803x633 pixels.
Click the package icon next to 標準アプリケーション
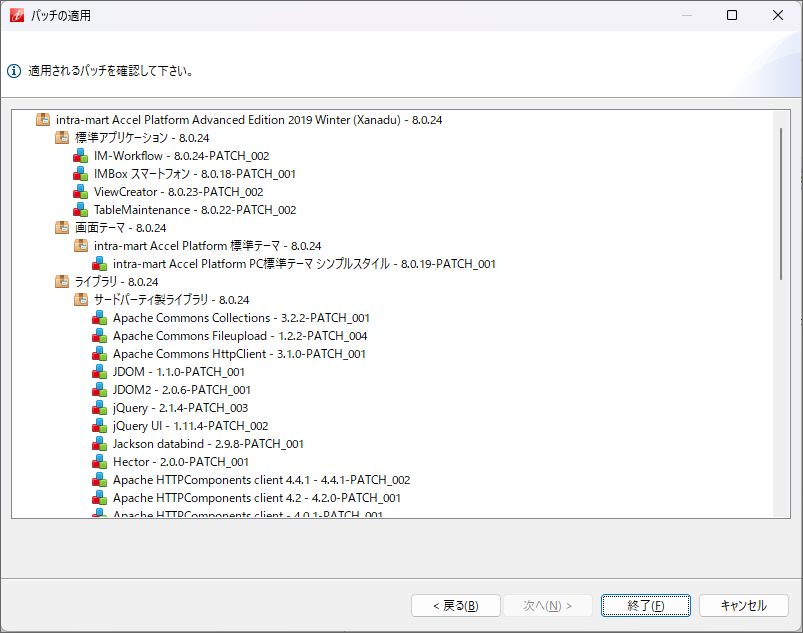click(x=62, y=138)
